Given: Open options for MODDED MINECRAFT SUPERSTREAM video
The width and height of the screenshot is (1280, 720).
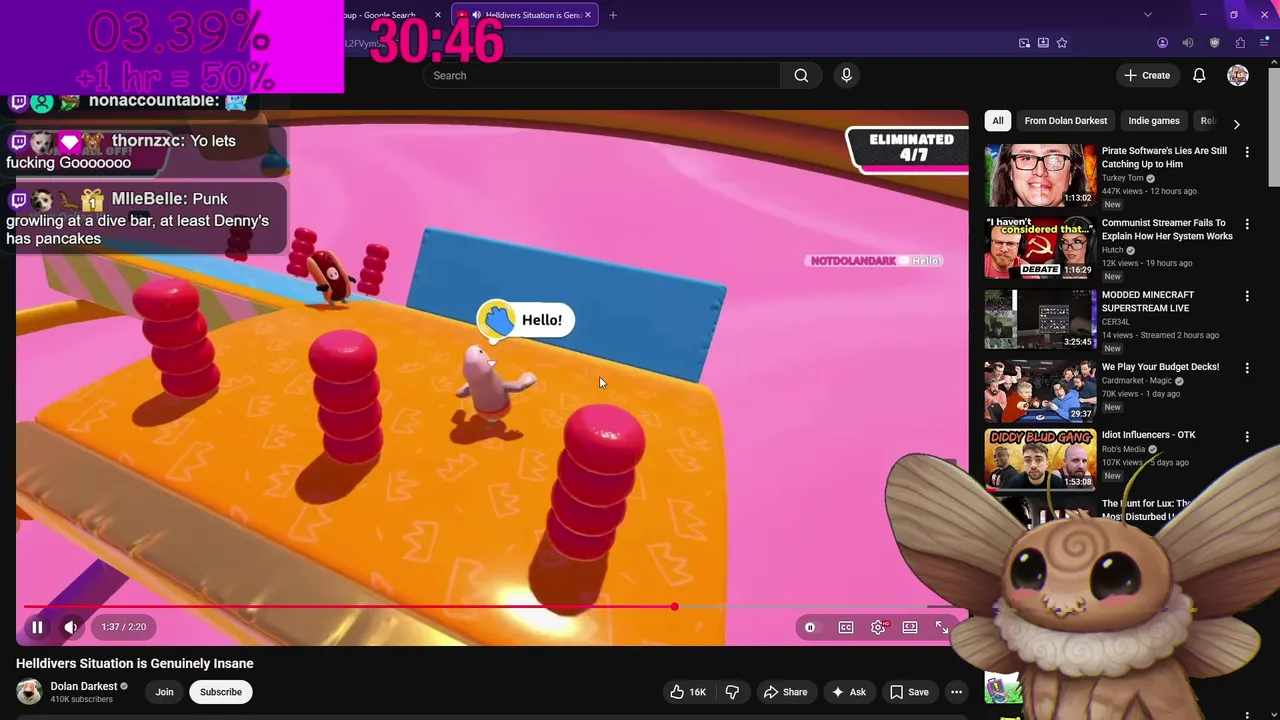Looking at the screenshot, I should click(1247, 296).
